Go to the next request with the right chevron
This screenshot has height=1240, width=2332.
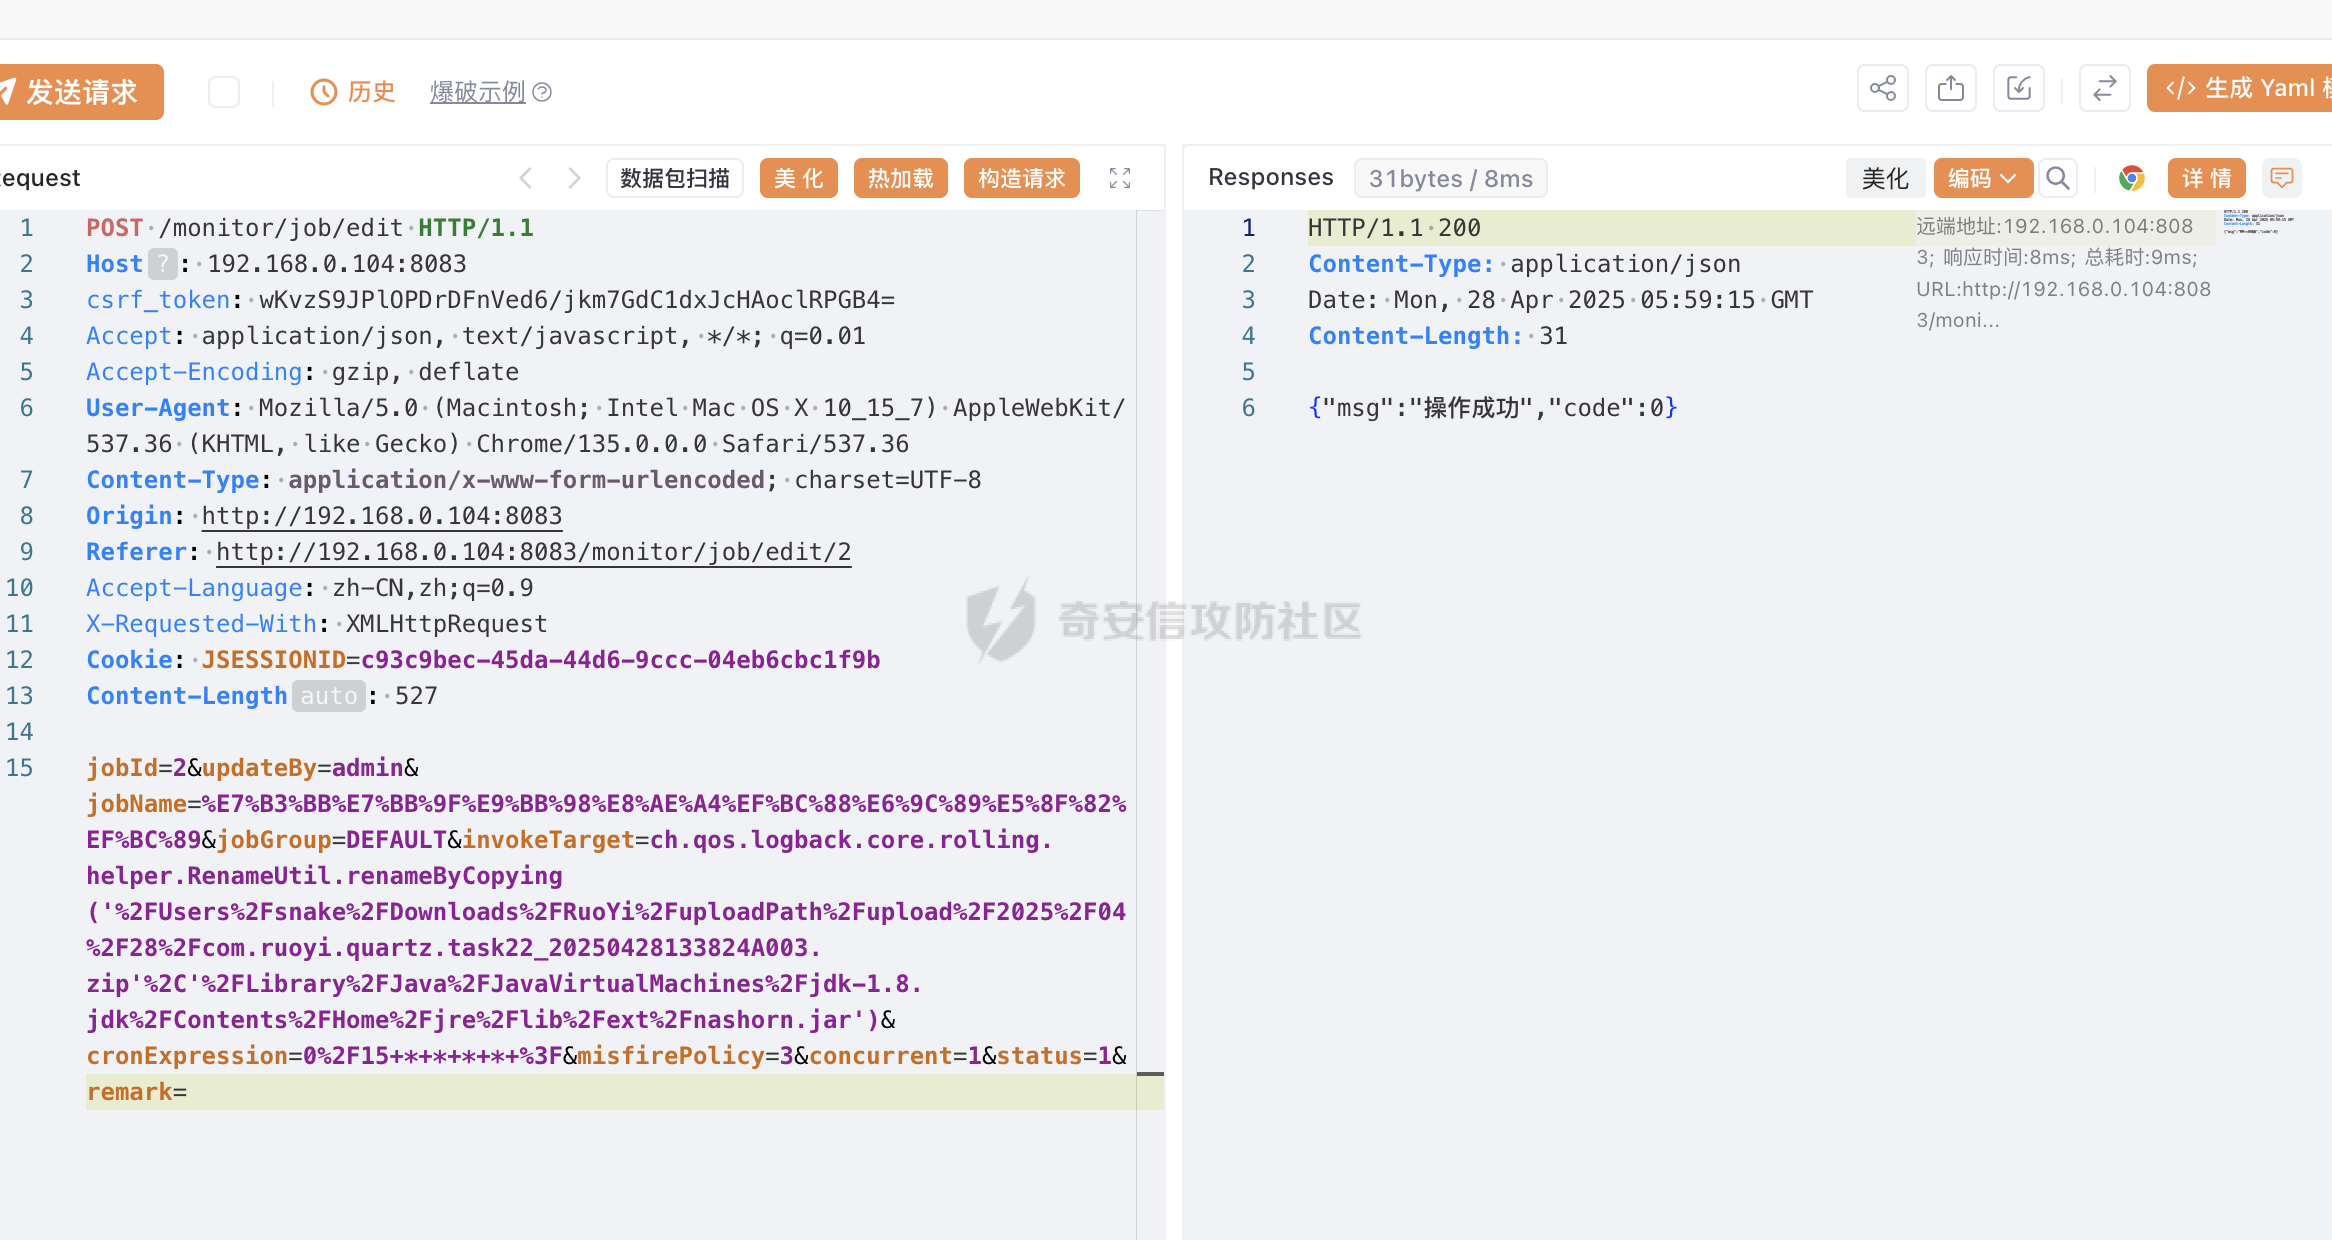[574, 178]
